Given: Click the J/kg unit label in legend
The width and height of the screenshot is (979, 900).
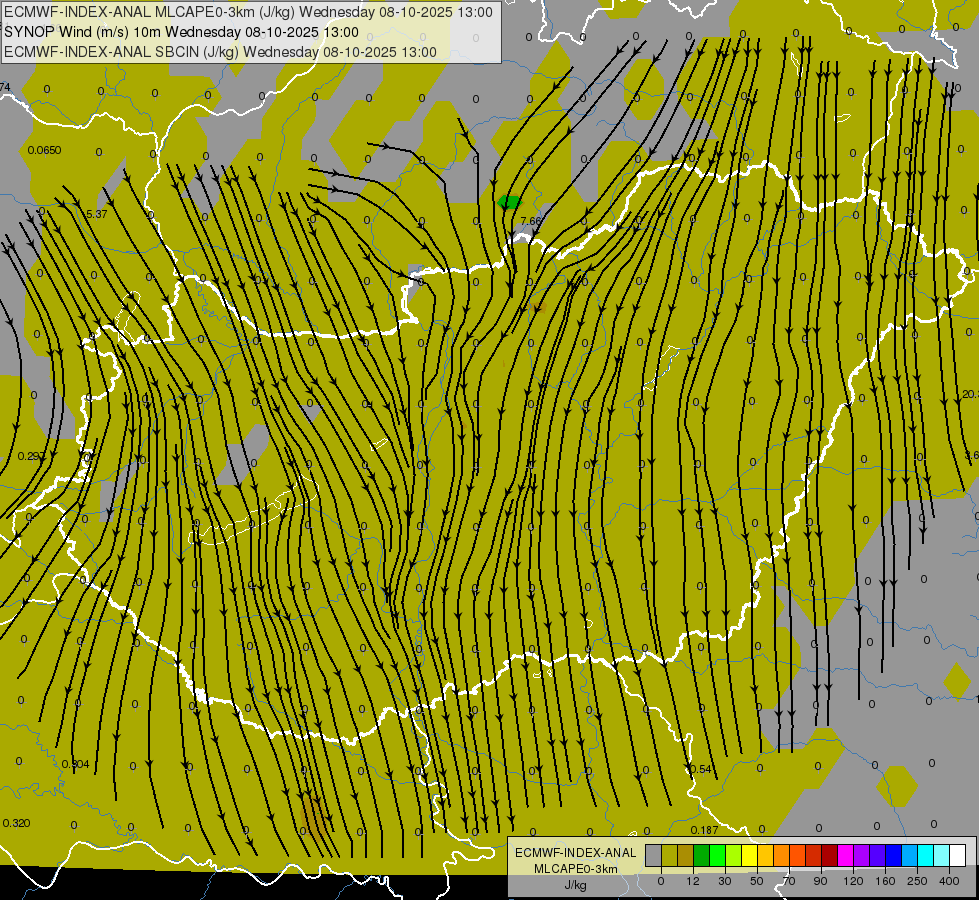Looking at the screenshot, I should (x=576, y=885).
